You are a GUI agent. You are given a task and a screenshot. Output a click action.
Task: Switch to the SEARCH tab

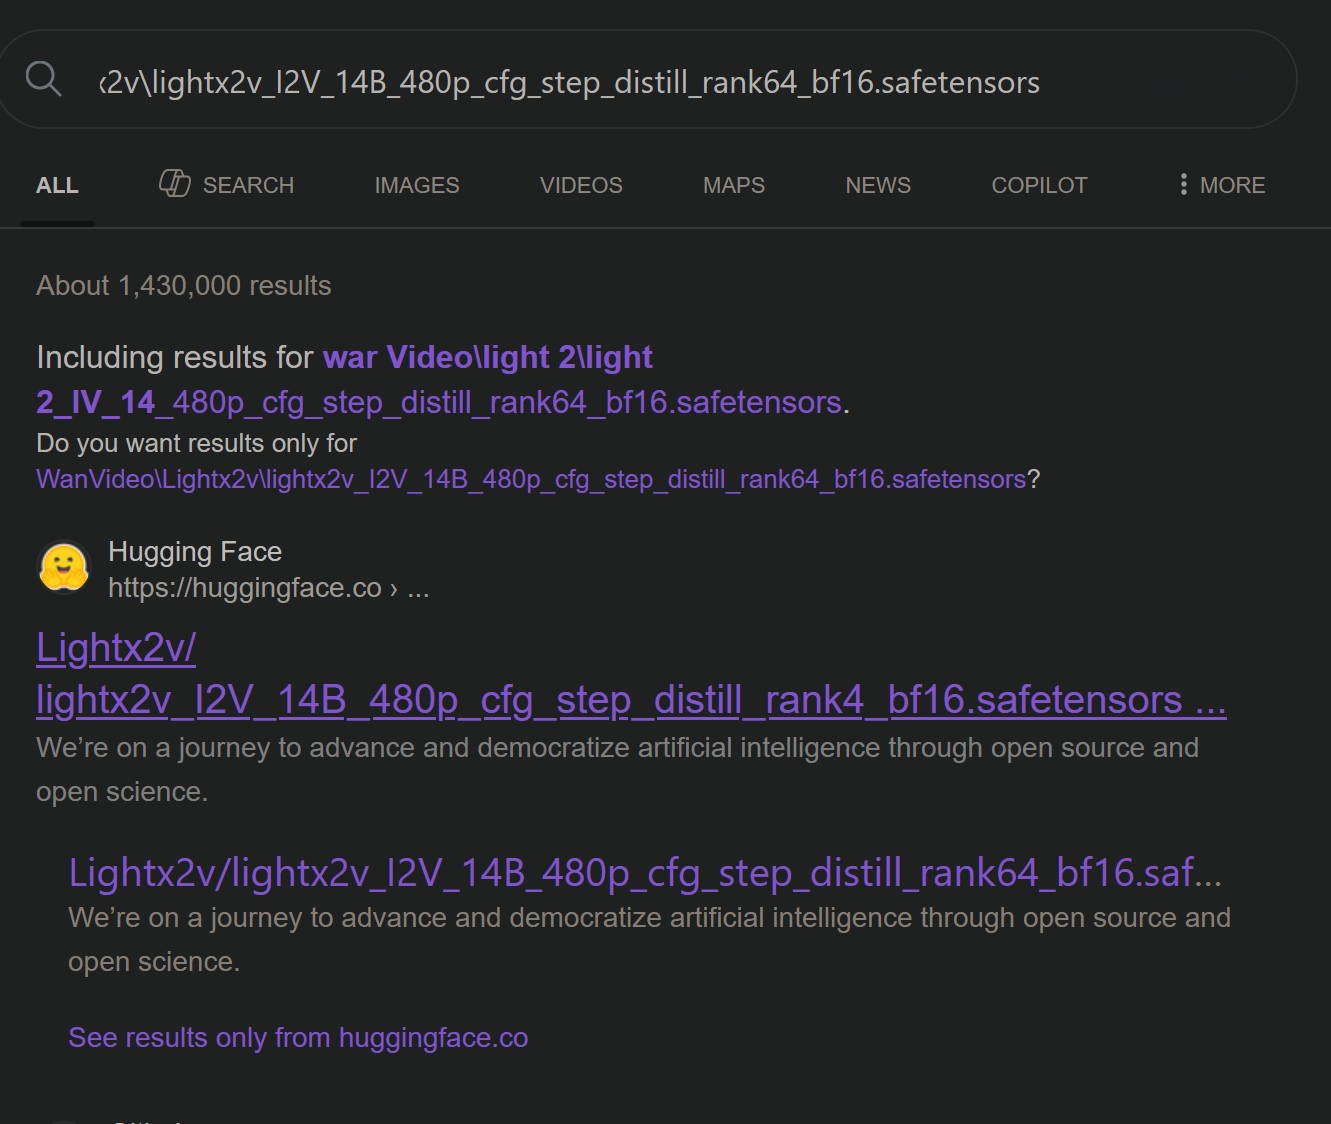pyautogui.click(x=227, y=185)
